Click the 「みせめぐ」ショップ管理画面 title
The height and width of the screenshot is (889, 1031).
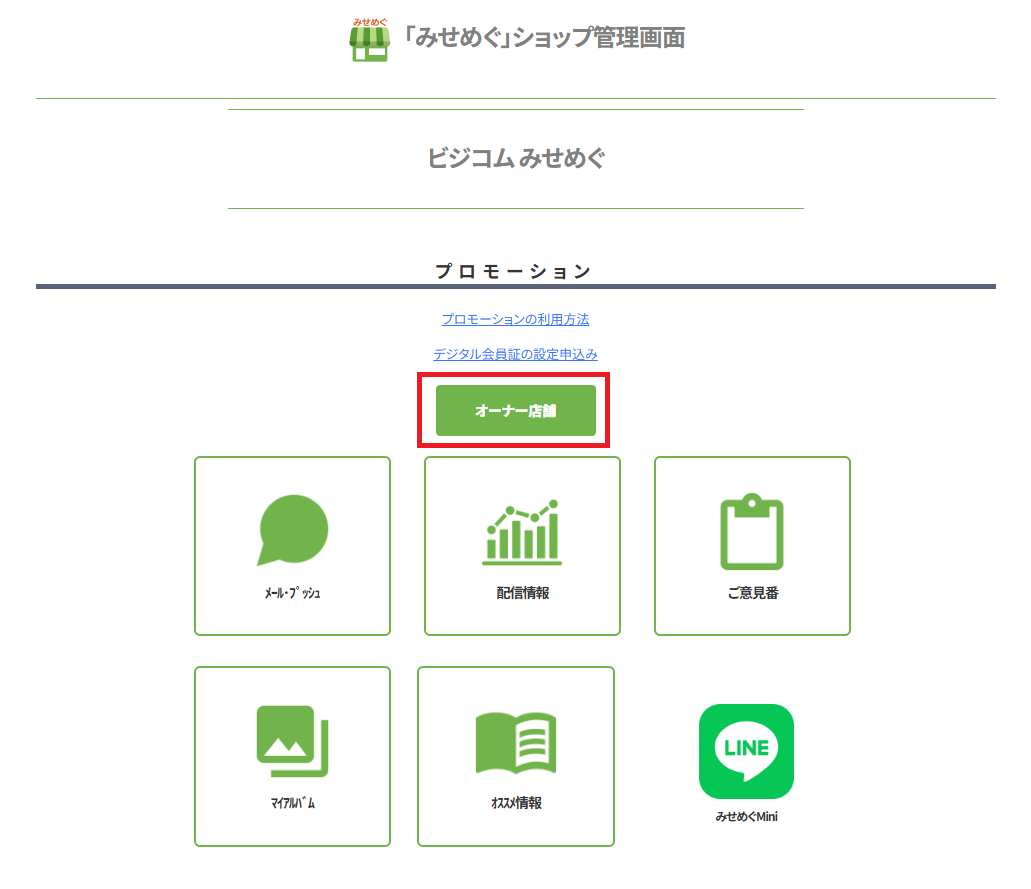(x=544, y=37)
